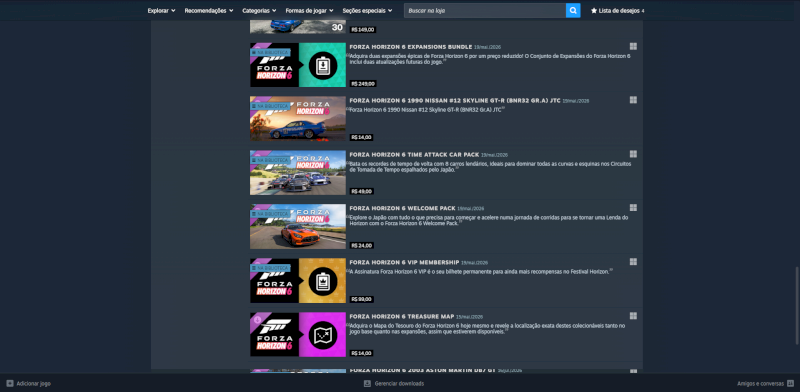Click the Treasure Map R$ 14,00 price

click(362, 353)
